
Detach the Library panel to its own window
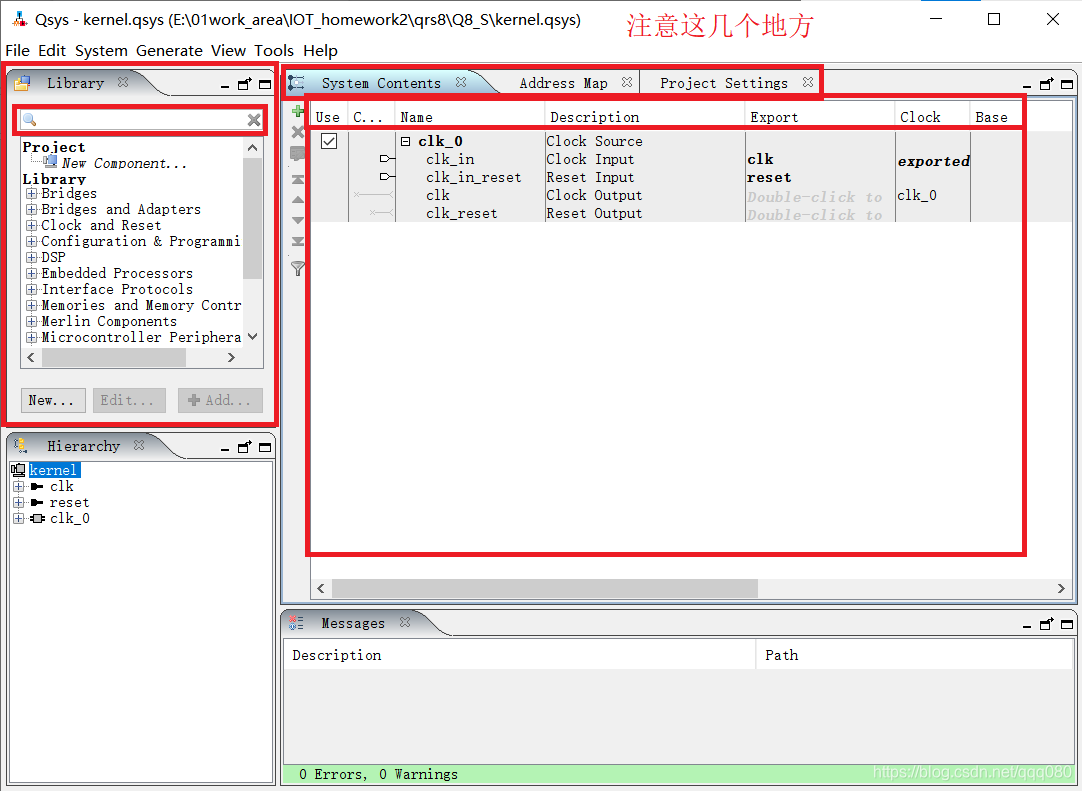point(244,84)
